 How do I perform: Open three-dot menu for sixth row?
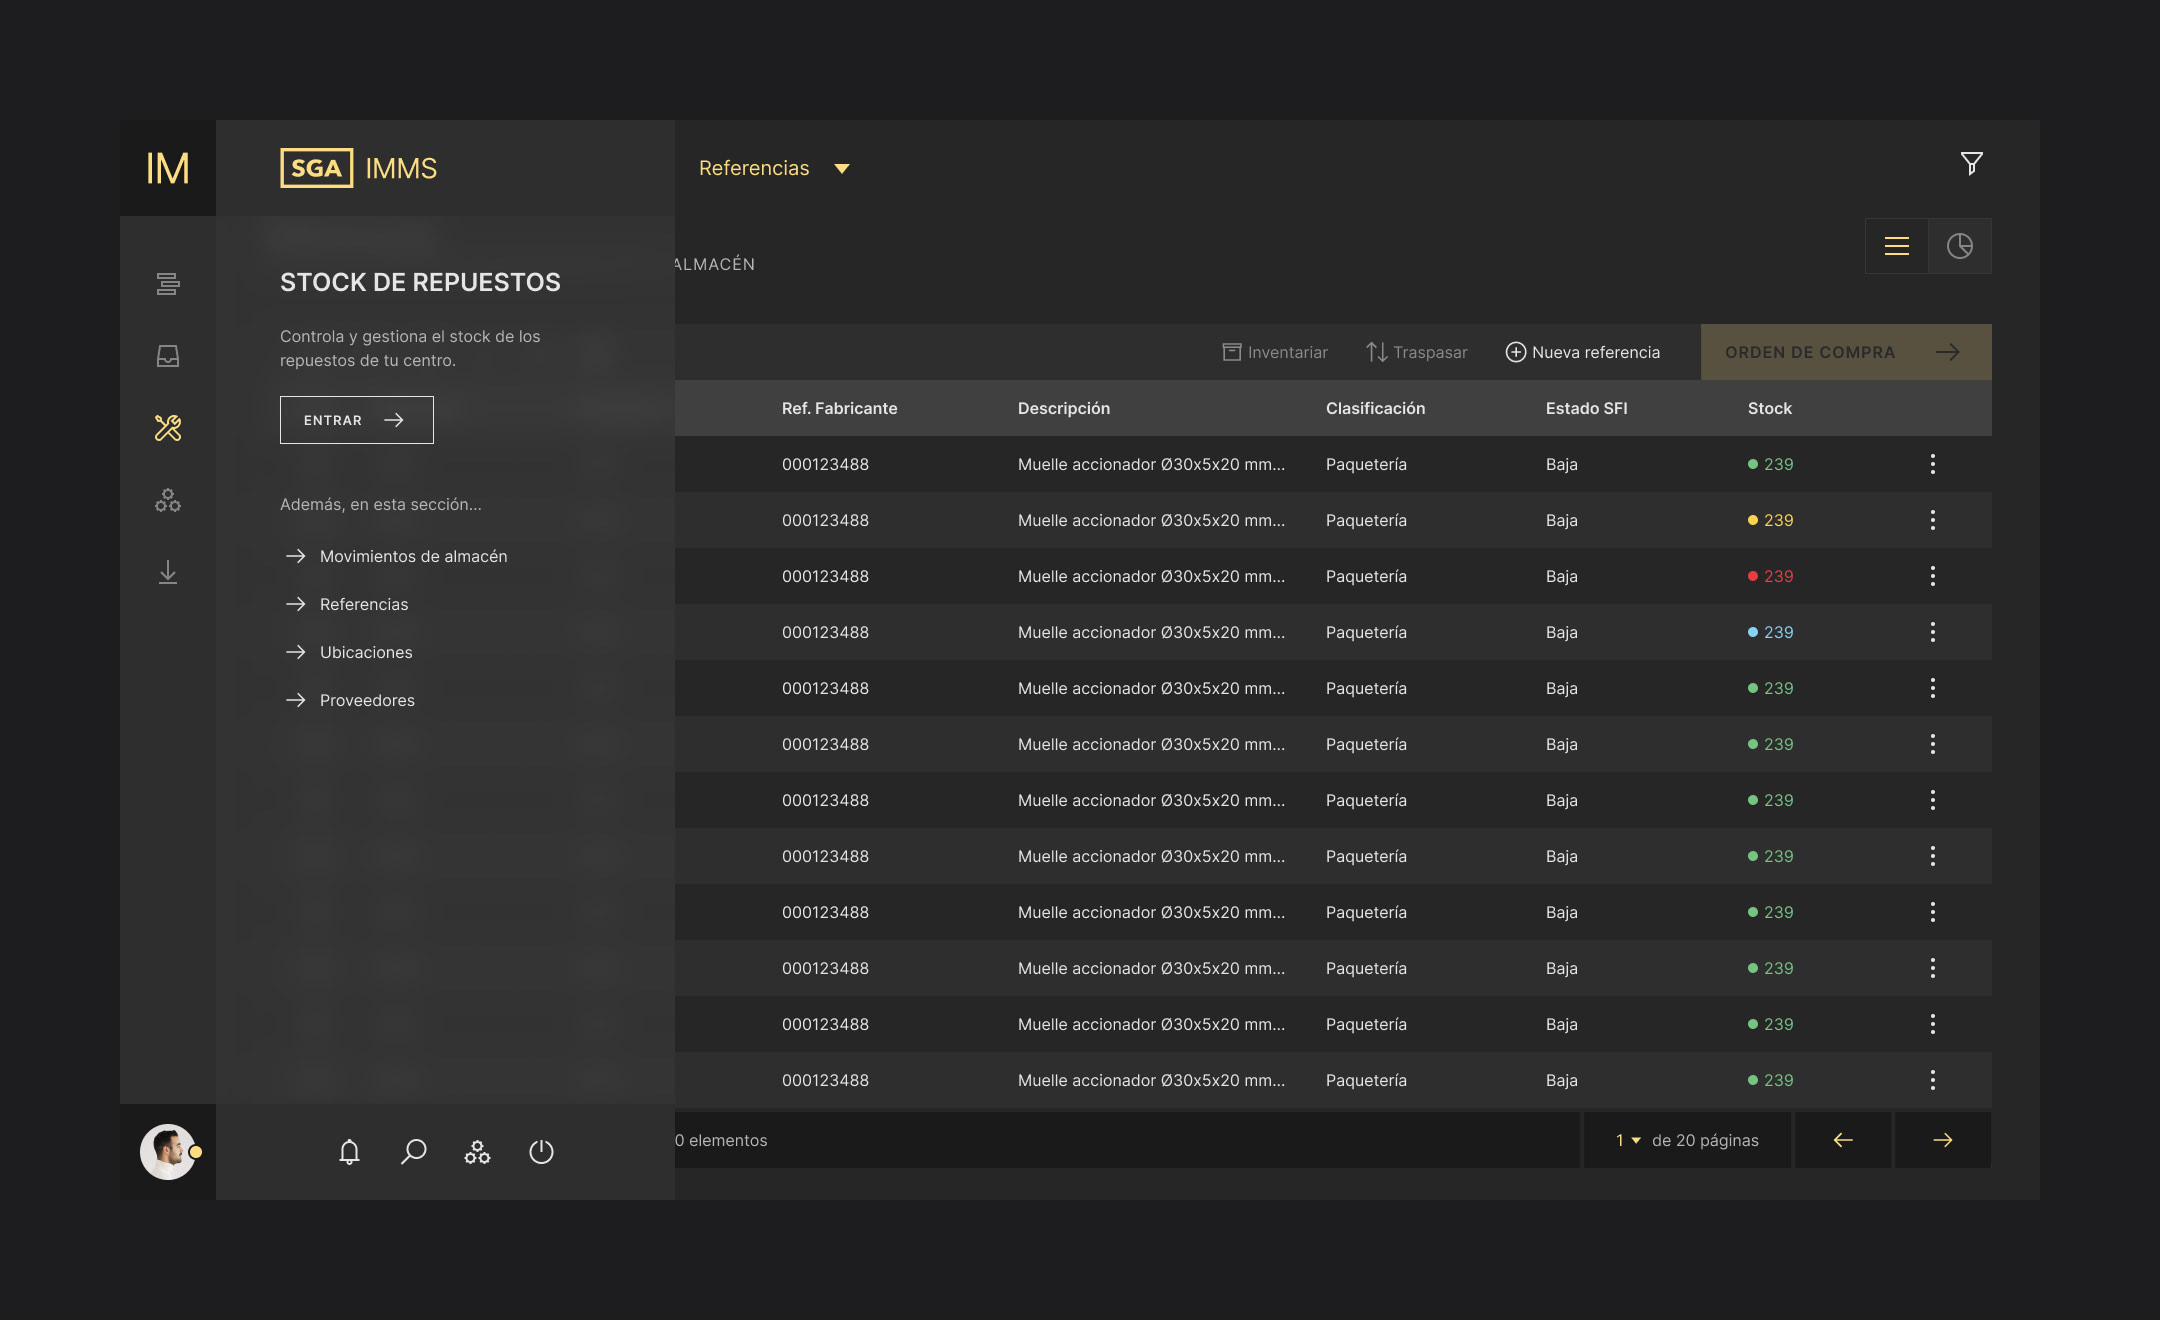pyautogui.click(x=1933, y=744)
